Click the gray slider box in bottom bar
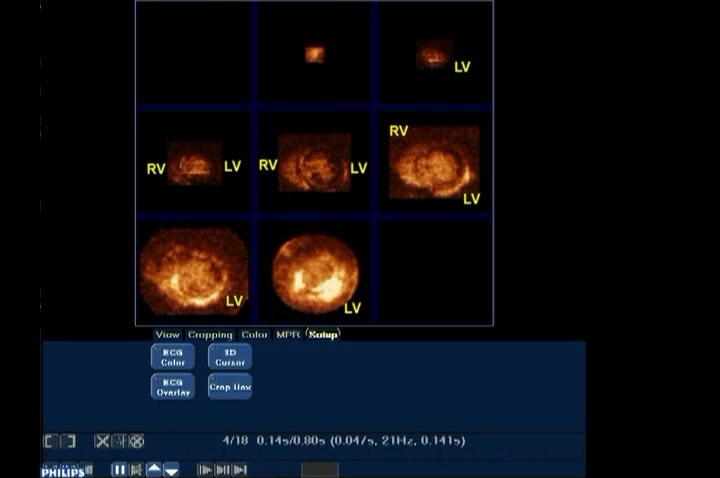Image resolution: width=720 pixels, height=478 pixels. 319,469
